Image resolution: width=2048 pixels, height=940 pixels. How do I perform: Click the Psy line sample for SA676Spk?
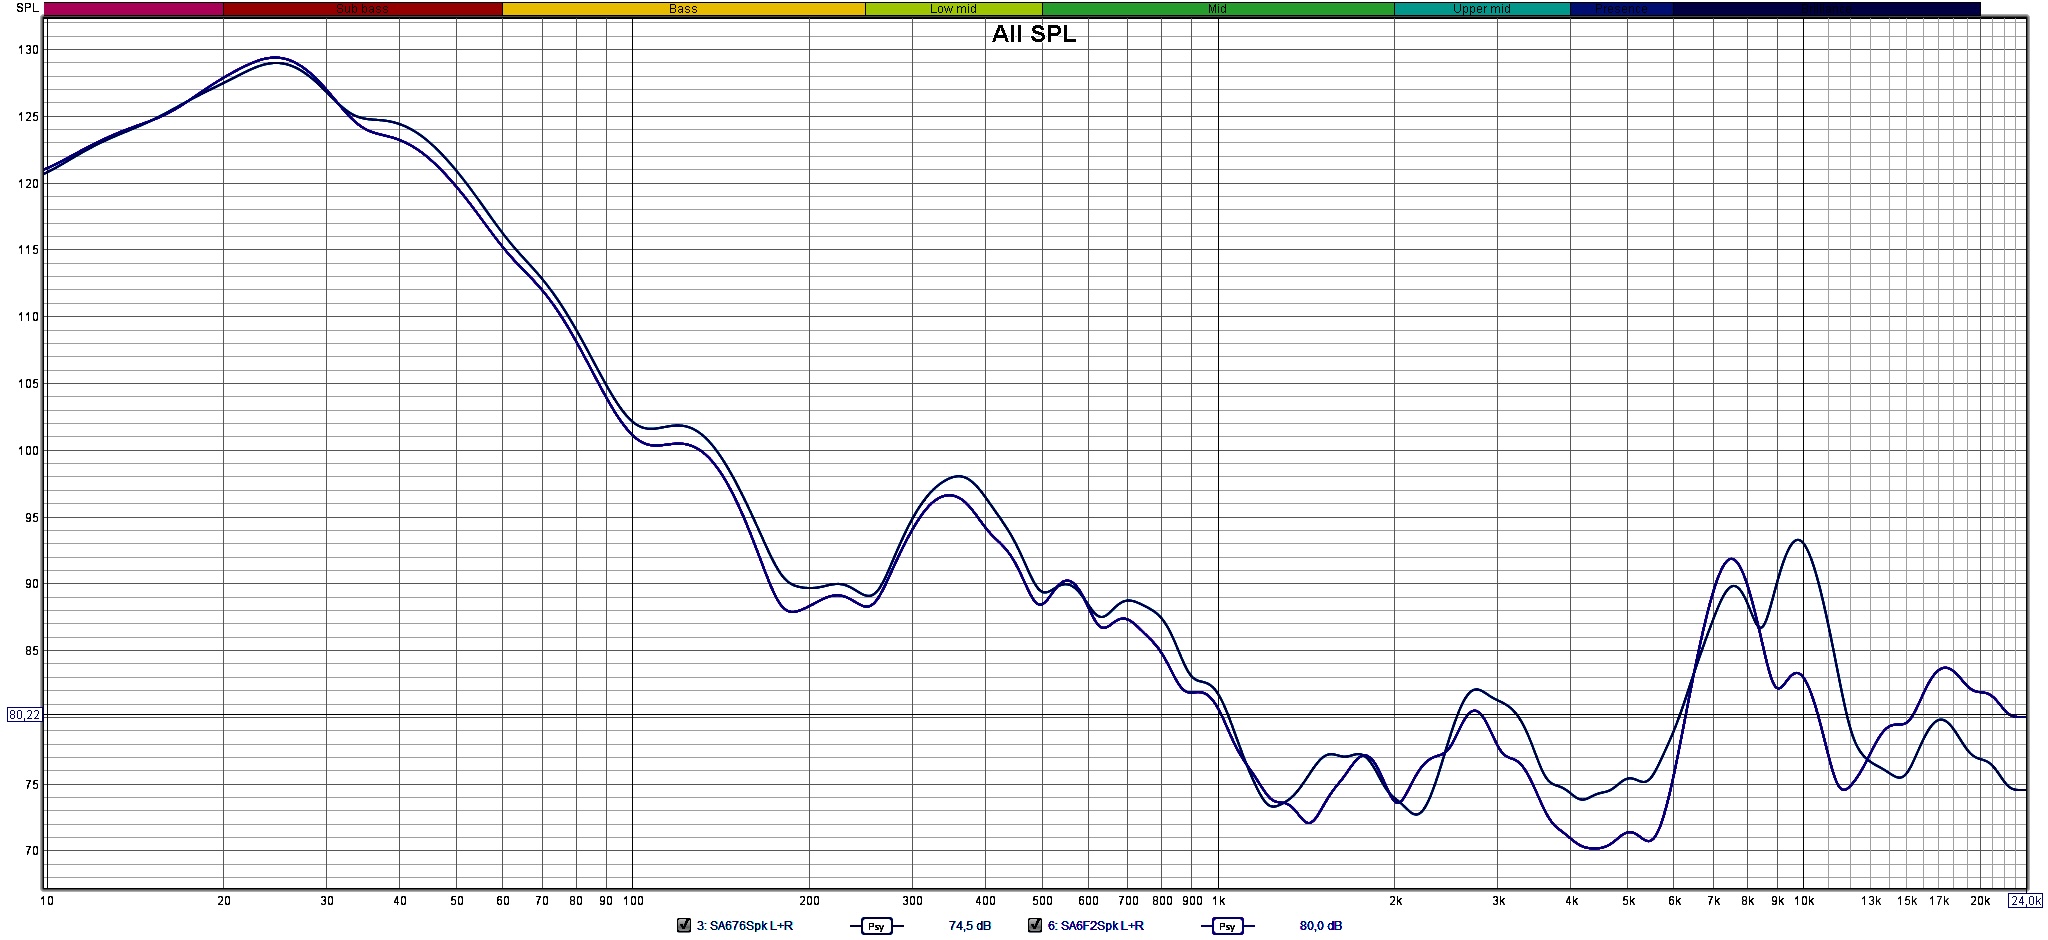tap(876, 926)
